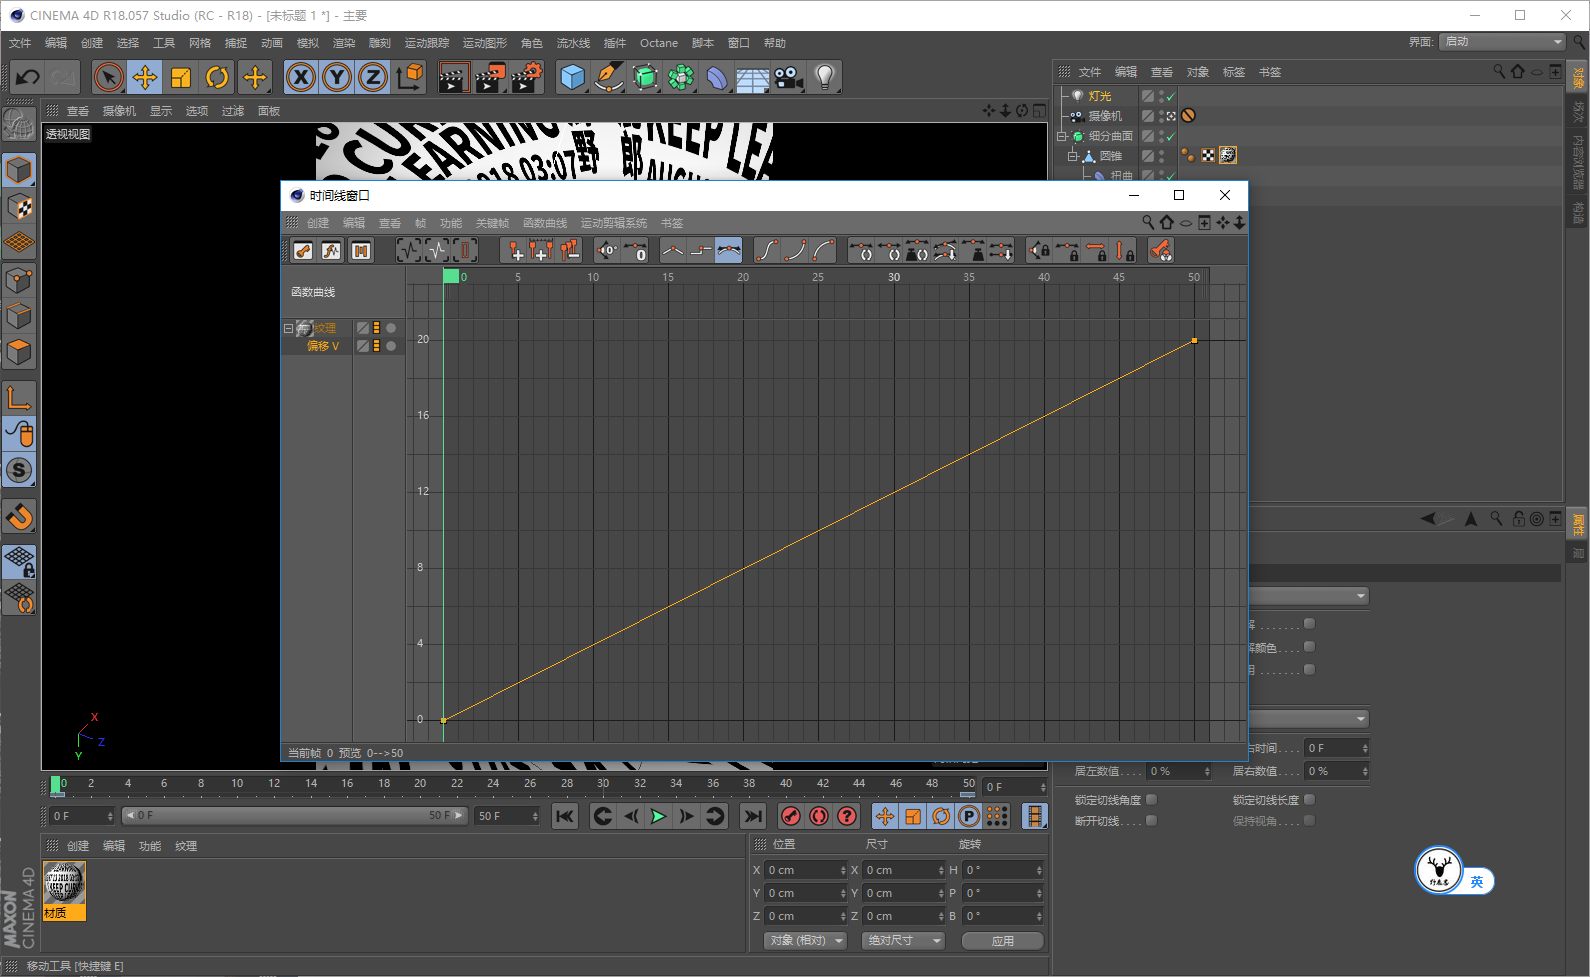Image resolution: width=1590 pixels, height=977 pixels.
Task: Open 关键帧 menu in timeline window
Action: coord(492,223)
